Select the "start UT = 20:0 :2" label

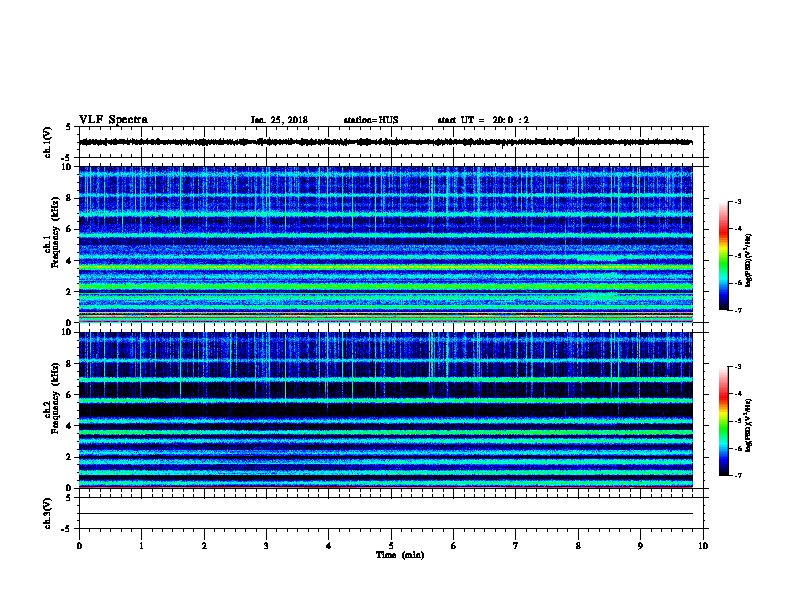click(483, 120)
